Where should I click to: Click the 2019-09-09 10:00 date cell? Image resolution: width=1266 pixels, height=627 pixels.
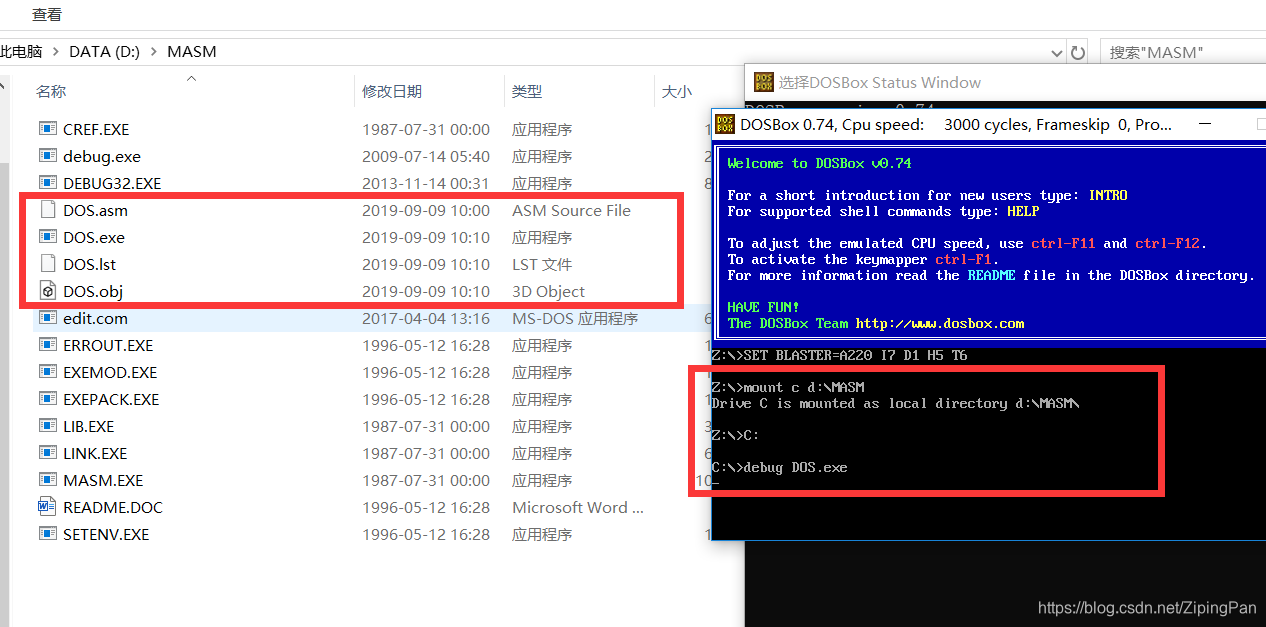point(426,210)
